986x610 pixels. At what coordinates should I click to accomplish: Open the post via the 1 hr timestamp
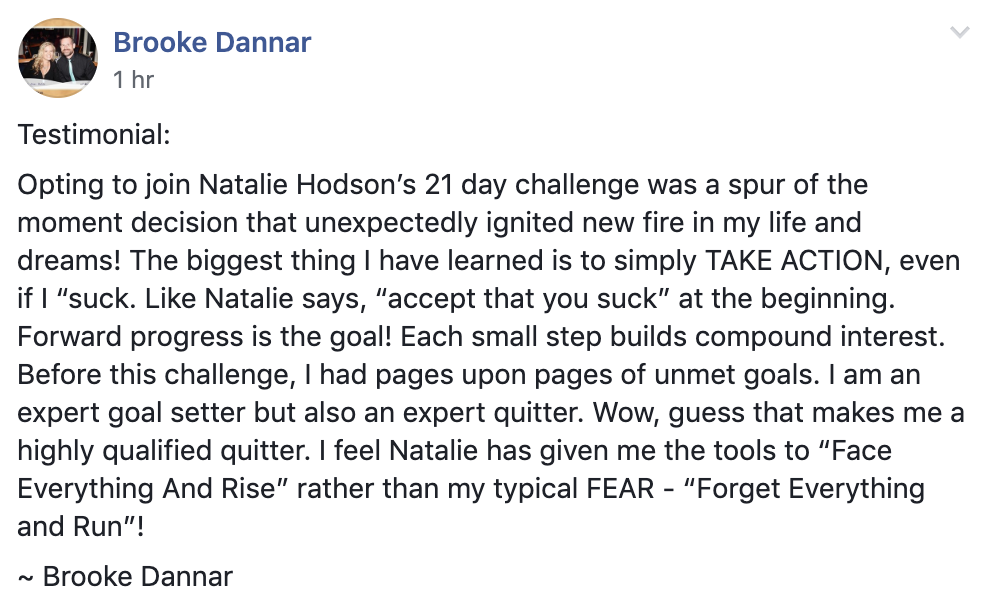[x=133, y=80]
